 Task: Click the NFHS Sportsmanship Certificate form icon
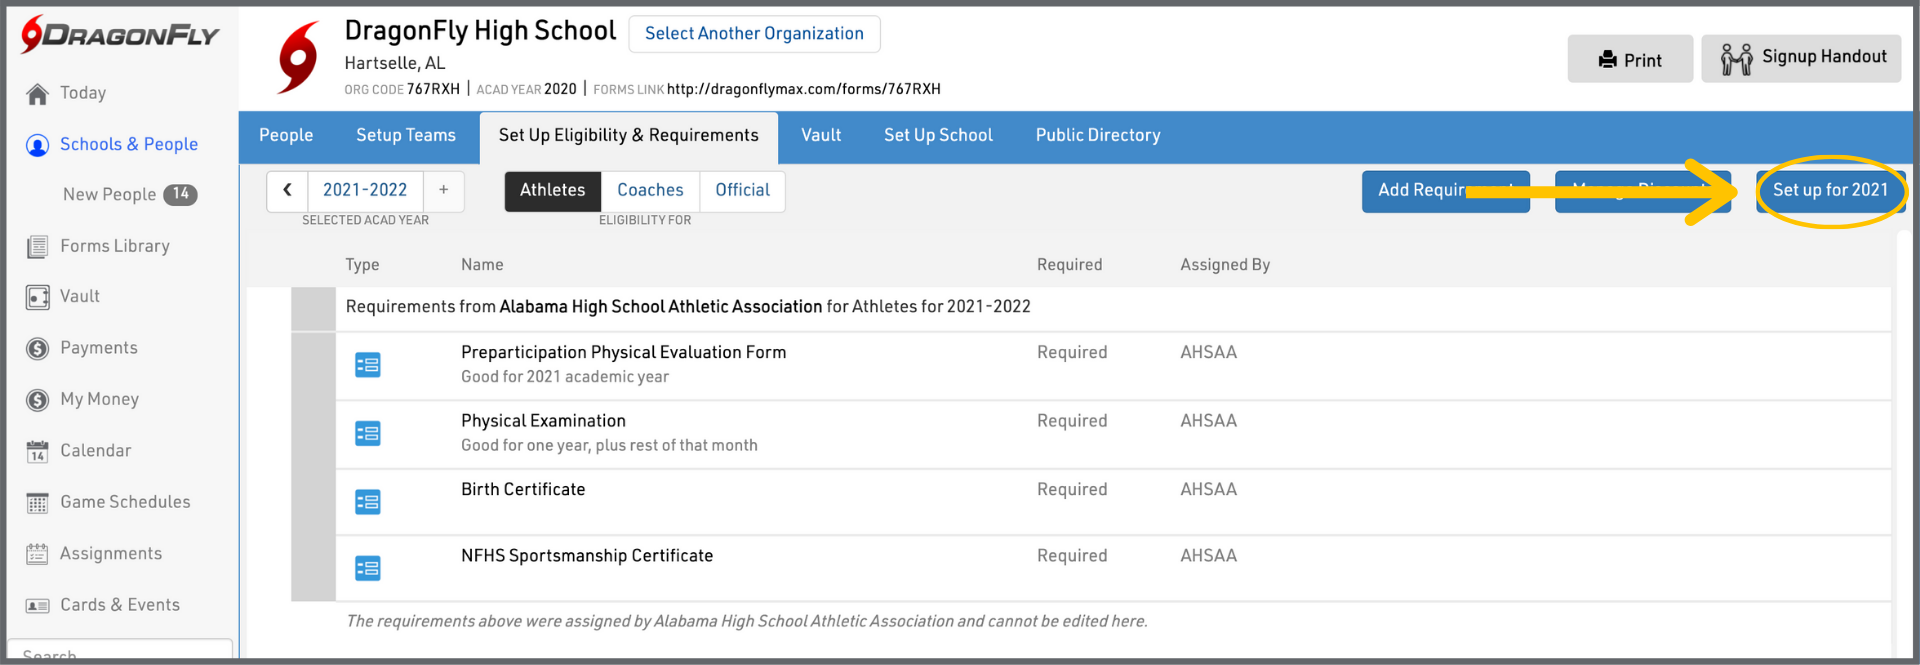pos(367,569)
